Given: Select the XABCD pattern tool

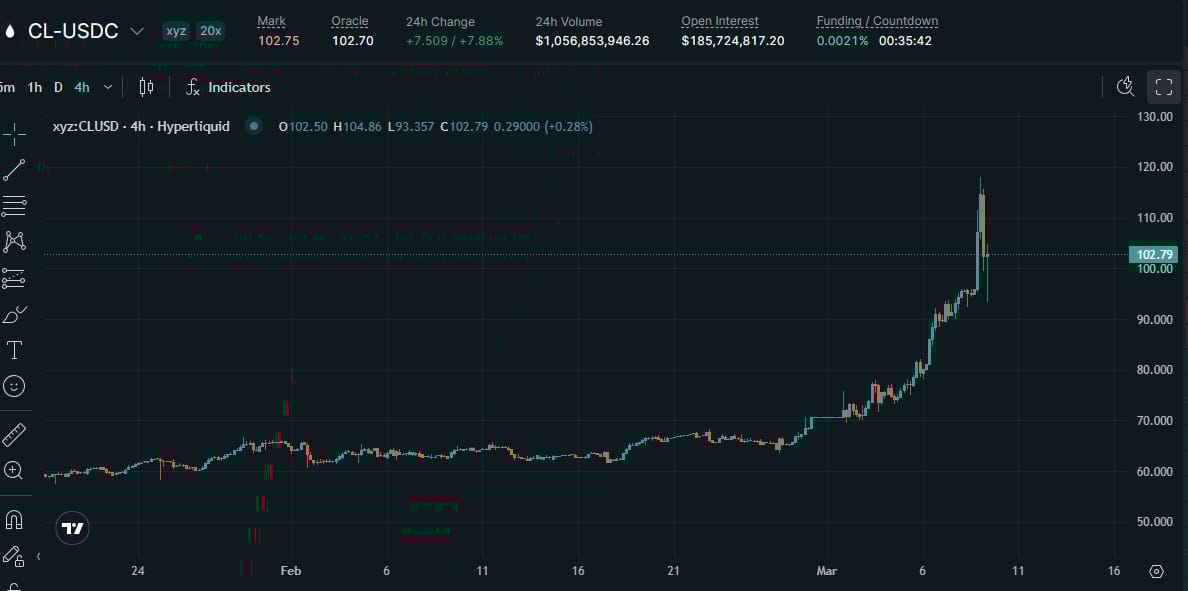Looking at the screenshot, I should (14, 242).
